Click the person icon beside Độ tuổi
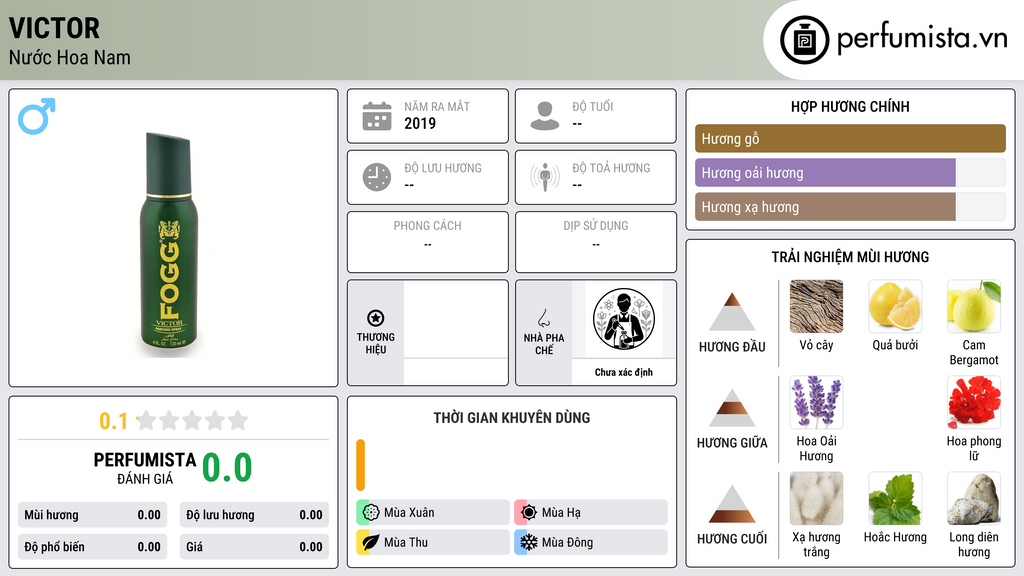The height and width of the screenshot is (576, 1024). [545, 116]
